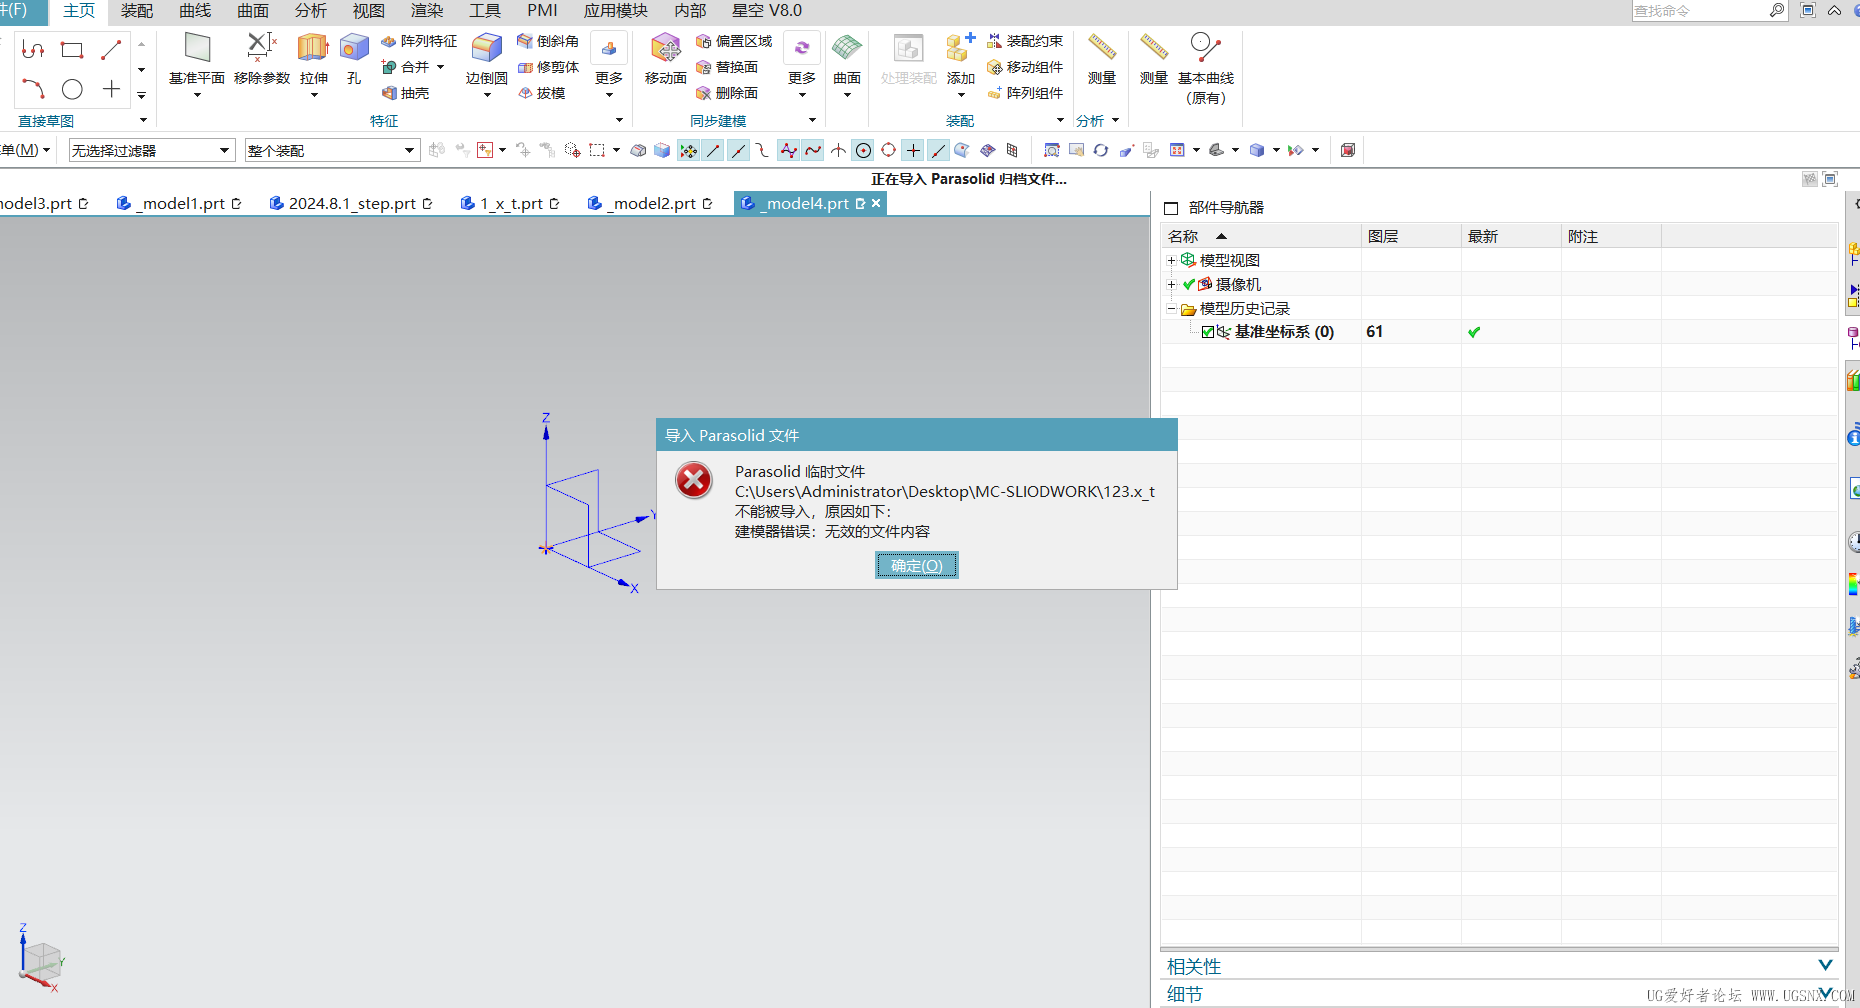Expand the 细节 details section
This screenshot has width=1860, height=1008.
pyautogui.click(x=1826, y=993)
